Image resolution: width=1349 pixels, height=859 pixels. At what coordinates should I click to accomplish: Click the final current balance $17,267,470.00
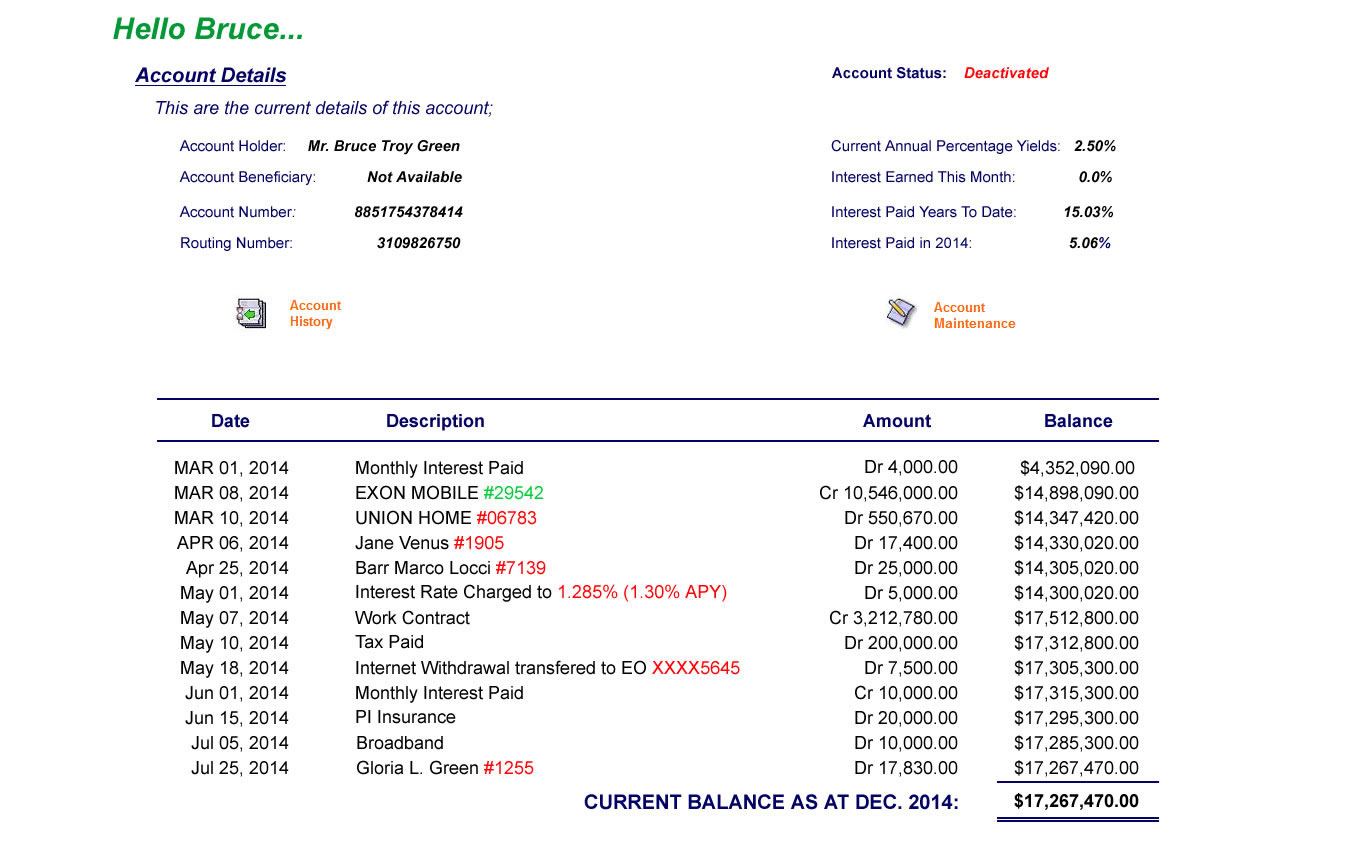(x=1075, y=801)
